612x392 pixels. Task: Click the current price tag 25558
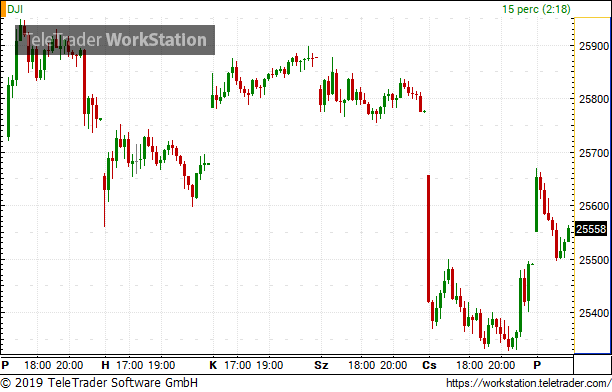coord(591,229)
